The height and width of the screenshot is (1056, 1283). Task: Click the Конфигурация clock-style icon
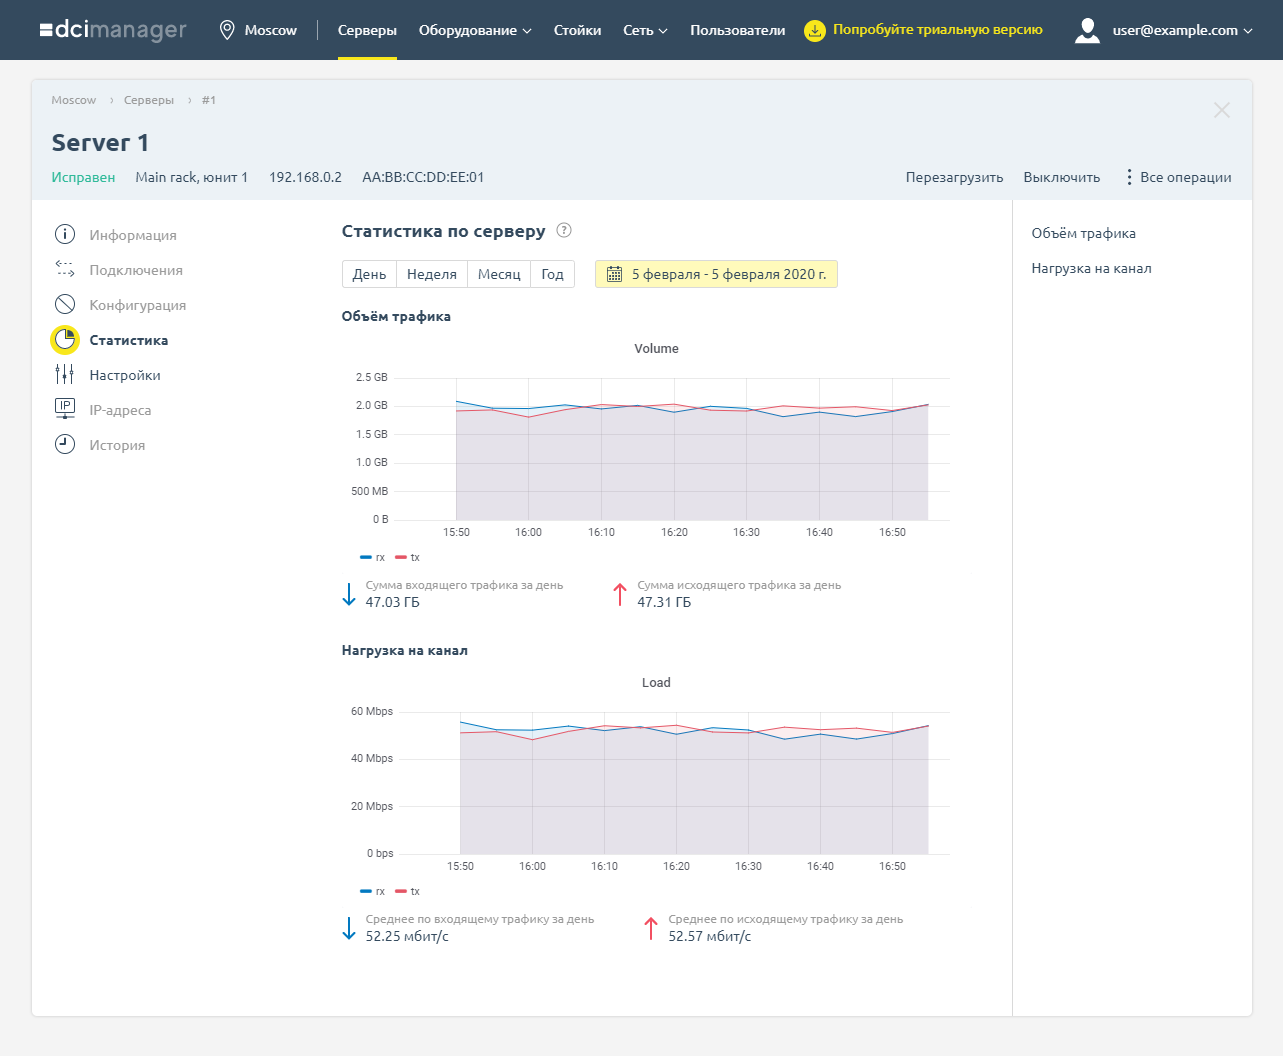click(64, 304)
